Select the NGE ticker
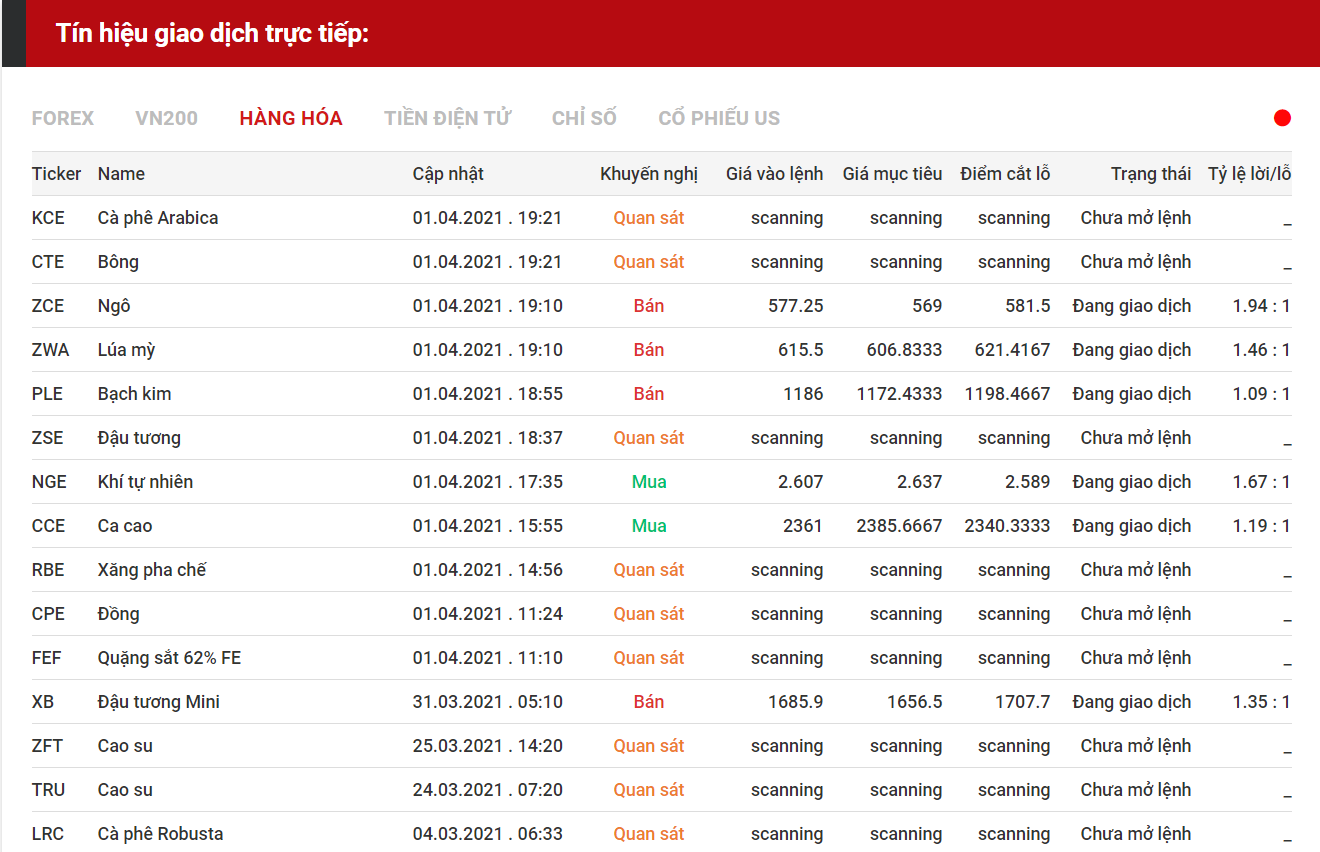This screenshot has width=1320, height=852. (49, 482)
